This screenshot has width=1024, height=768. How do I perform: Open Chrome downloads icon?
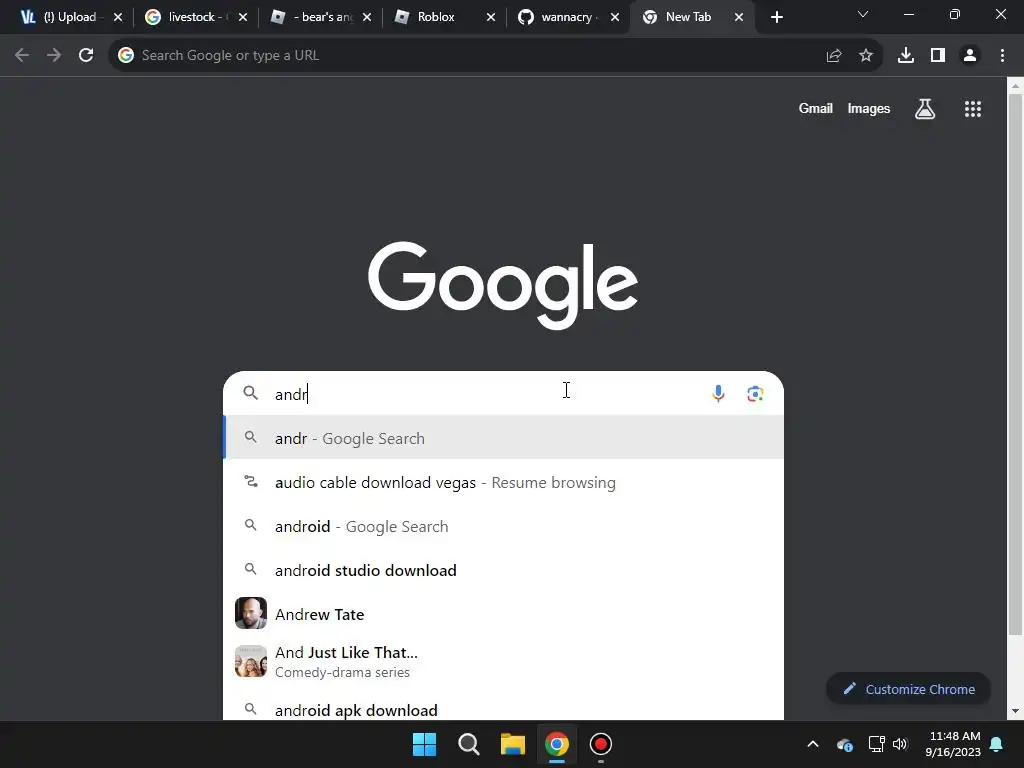[x=906, y=56]
